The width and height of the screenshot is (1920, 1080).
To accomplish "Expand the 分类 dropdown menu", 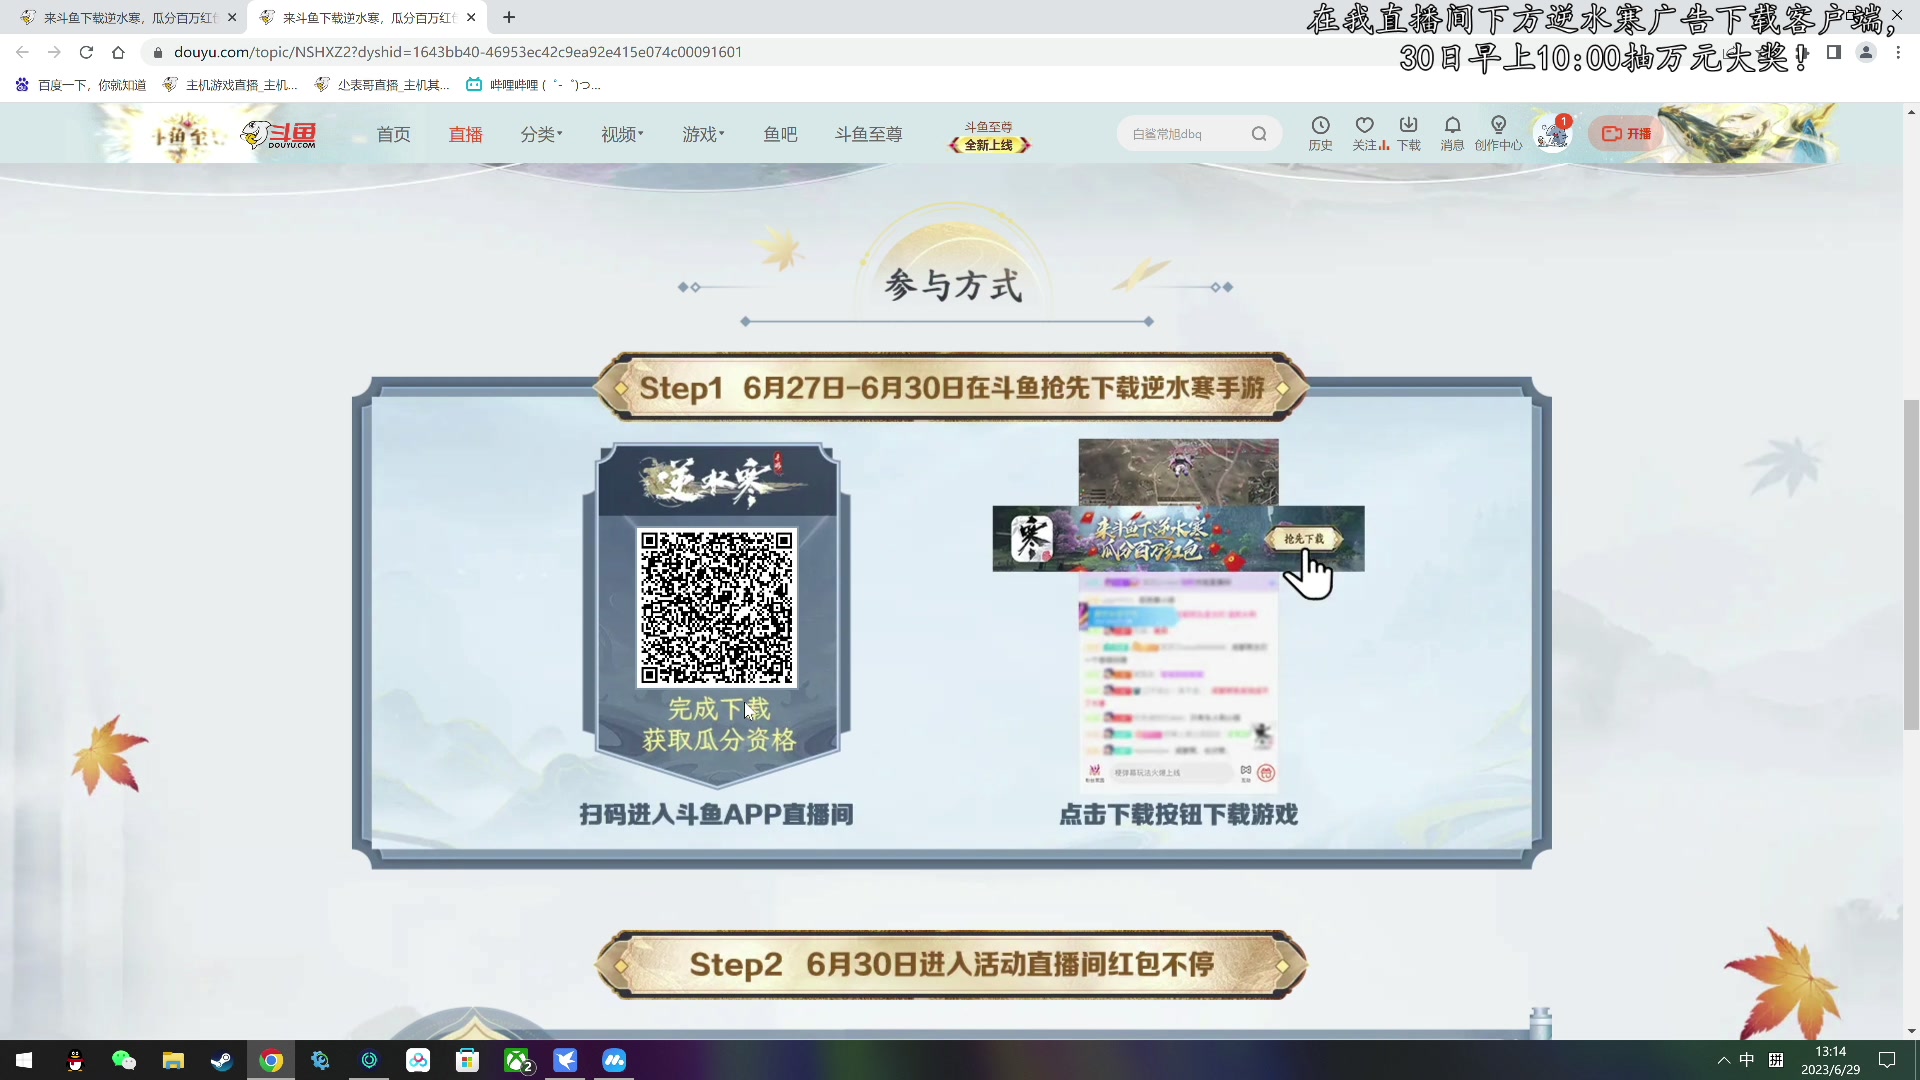I will click(541, 134).
